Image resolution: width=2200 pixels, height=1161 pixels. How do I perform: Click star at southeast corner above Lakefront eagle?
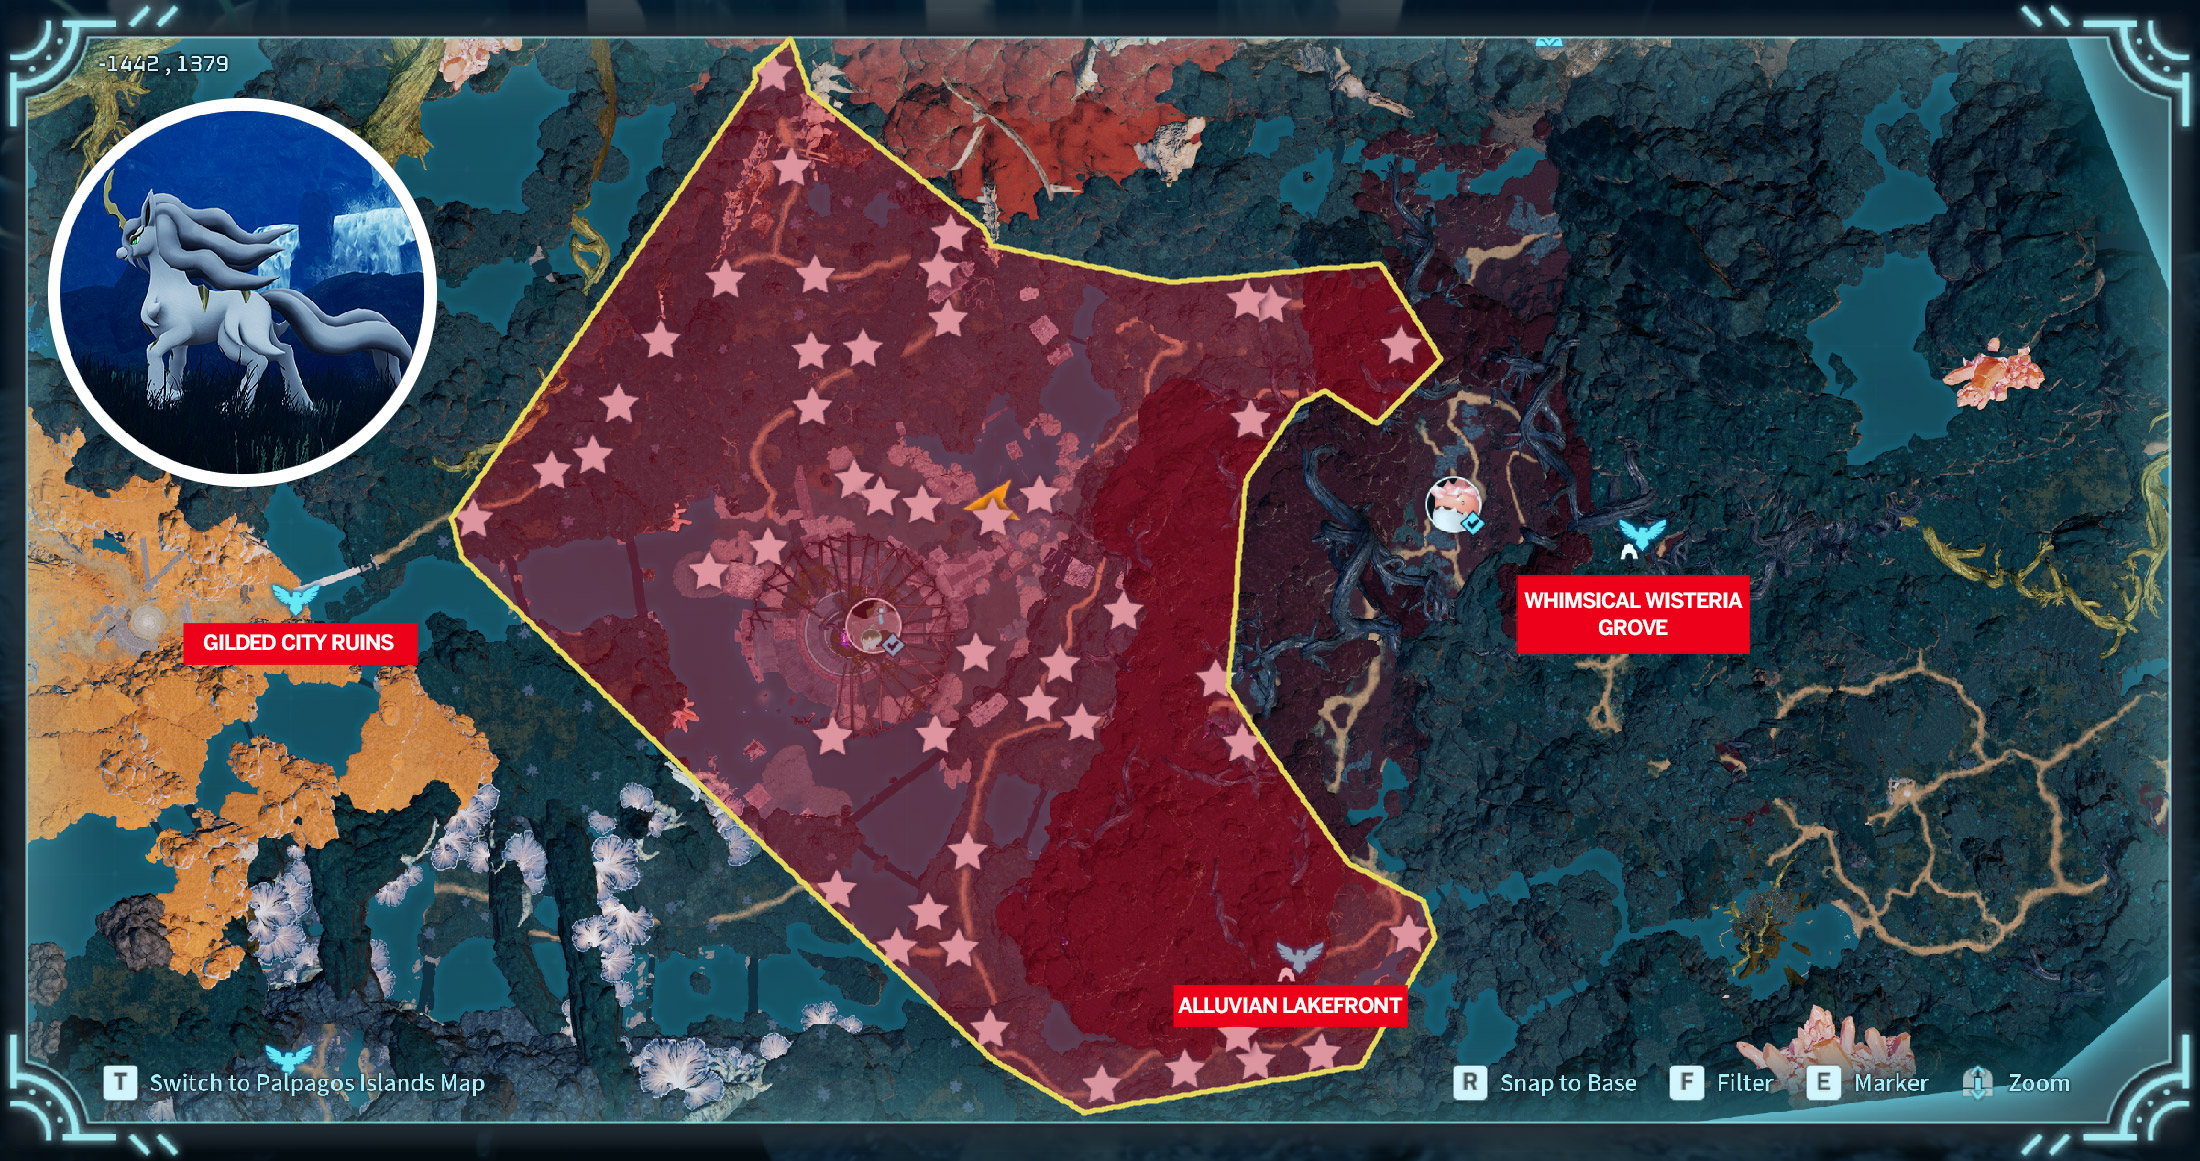click(x=1409, y=934)
